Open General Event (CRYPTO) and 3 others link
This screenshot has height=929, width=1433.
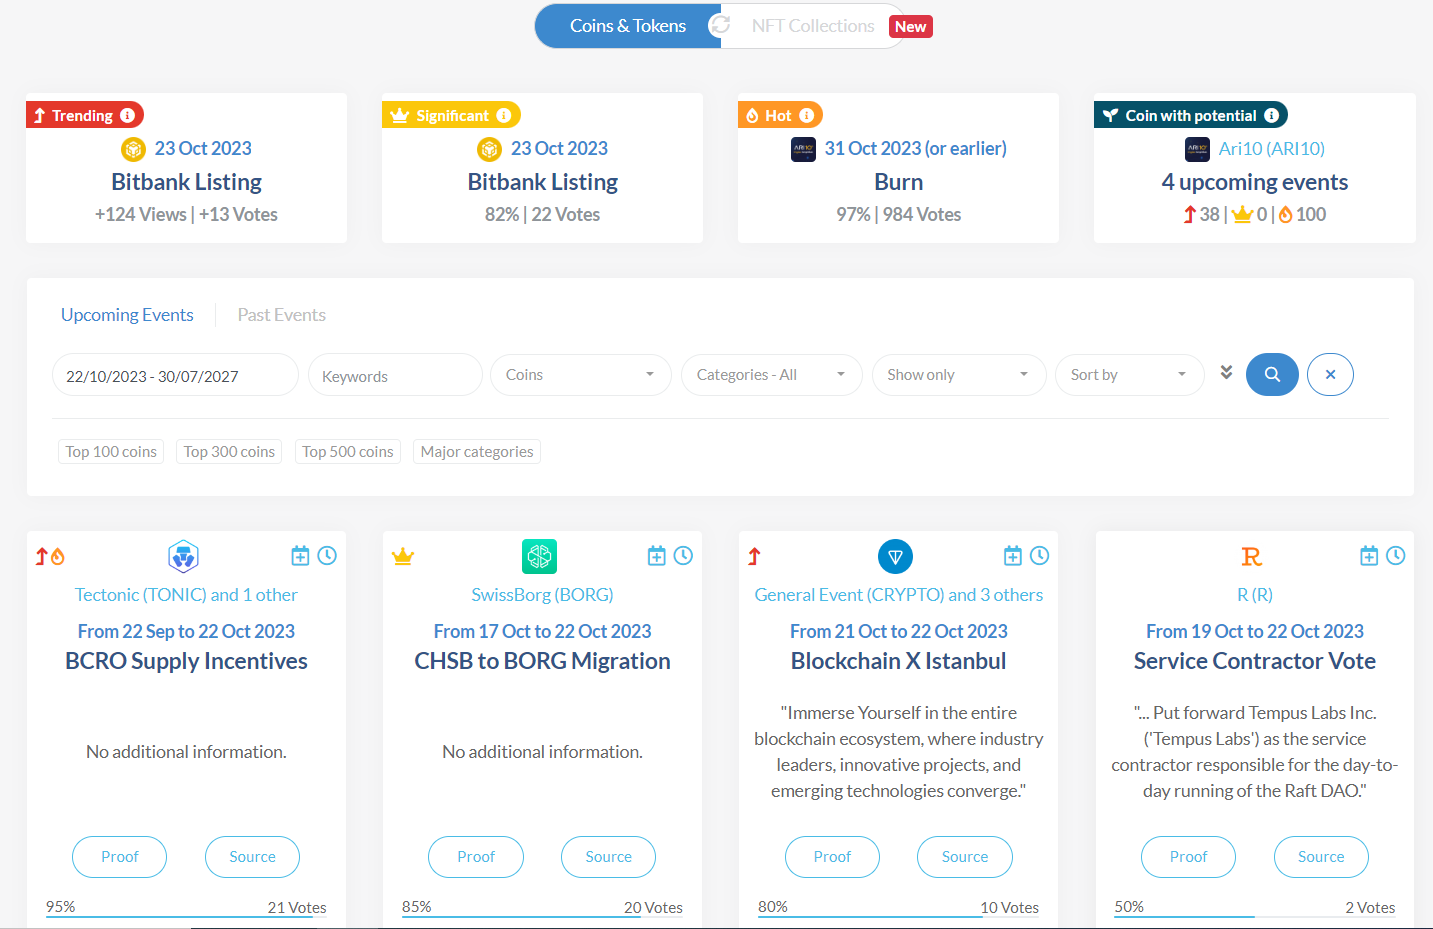pyautogui.click(x=899, y=595)
